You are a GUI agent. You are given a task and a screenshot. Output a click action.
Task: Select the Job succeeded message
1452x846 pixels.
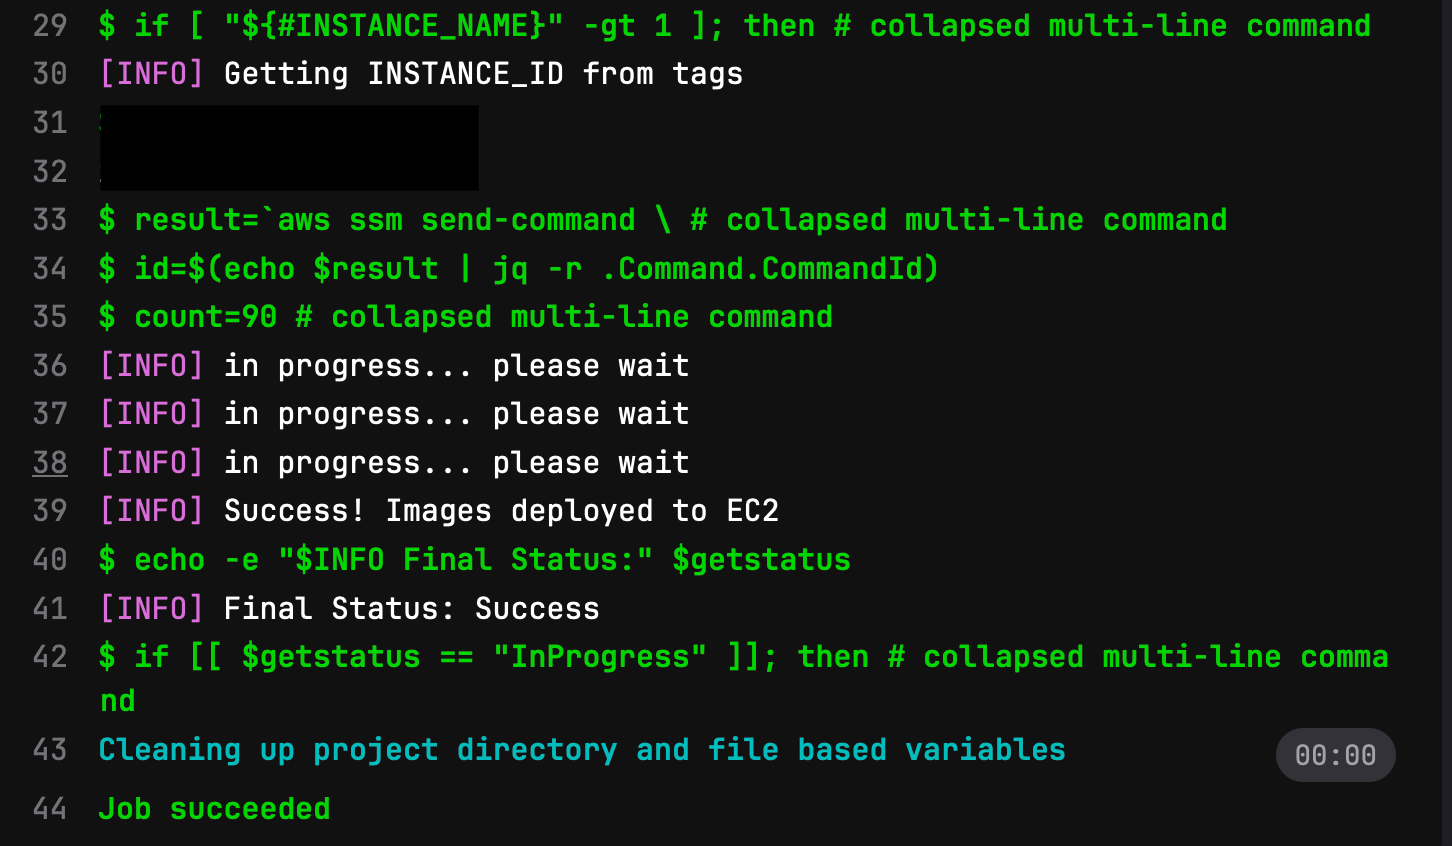click(214, 809)
